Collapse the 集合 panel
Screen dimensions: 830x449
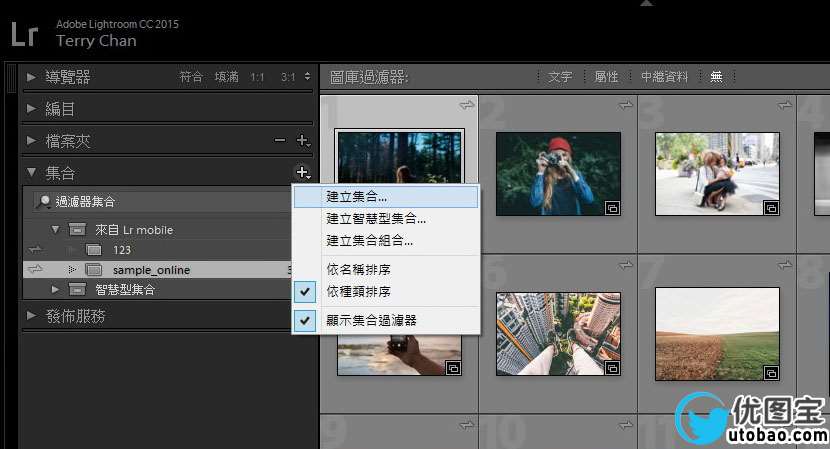31,172
